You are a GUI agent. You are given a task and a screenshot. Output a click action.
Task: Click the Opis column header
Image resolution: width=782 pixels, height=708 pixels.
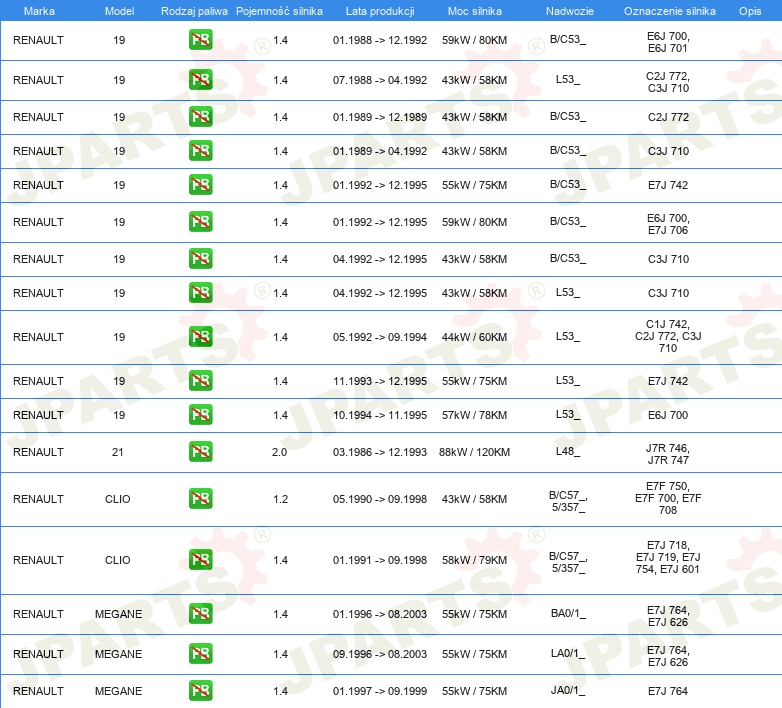(x=750, y=11)
